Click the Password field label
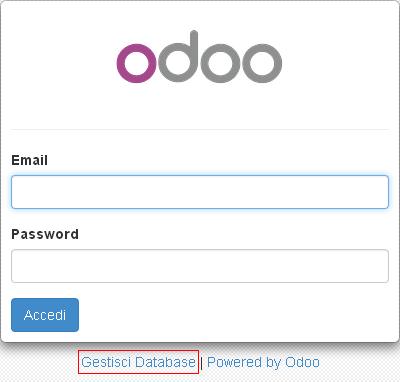 45,234
